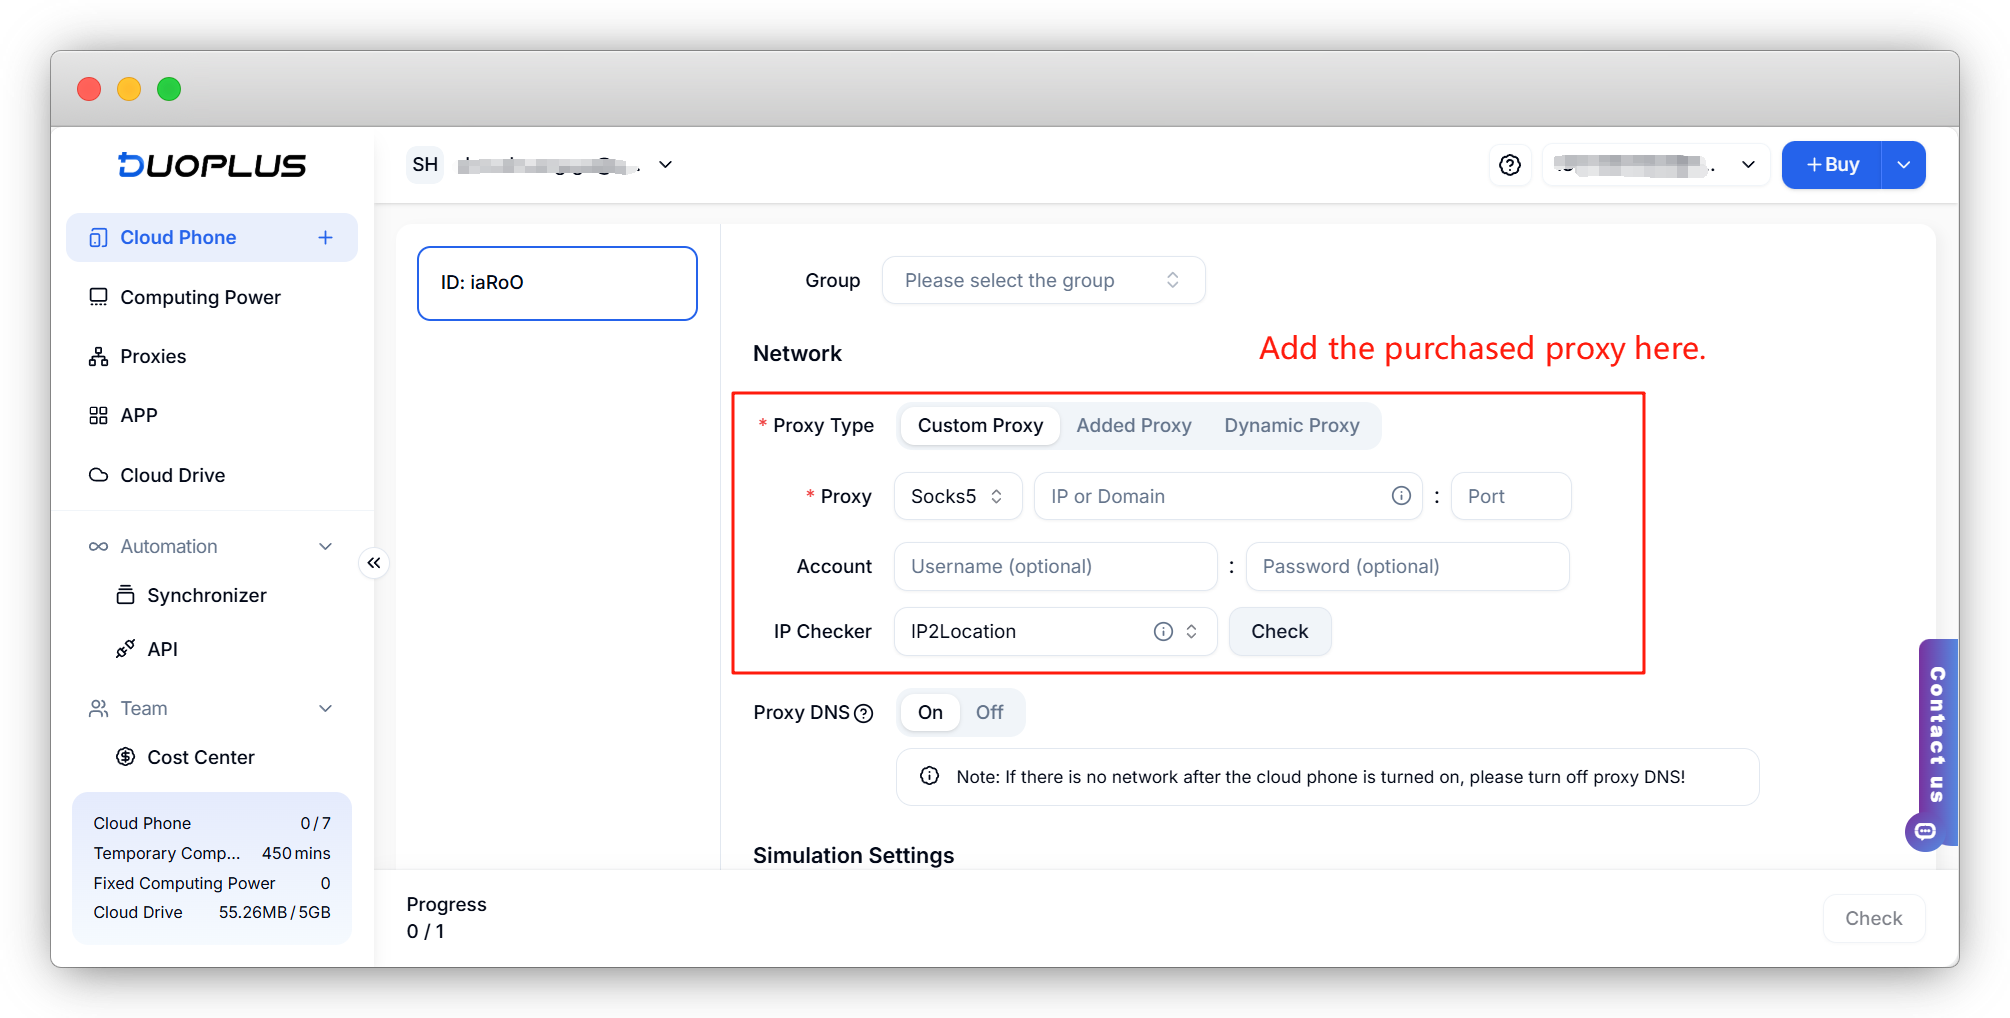Open Cloud Drive from the sidebar
The height and width of the screenshot is (1018, 2010).
click(172, 475)
